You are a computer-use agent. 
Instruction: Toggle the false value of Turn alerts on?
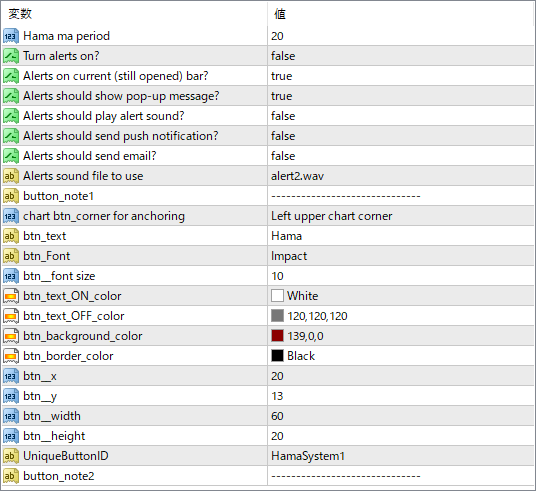pyautogui.click(x=401, y=56)
